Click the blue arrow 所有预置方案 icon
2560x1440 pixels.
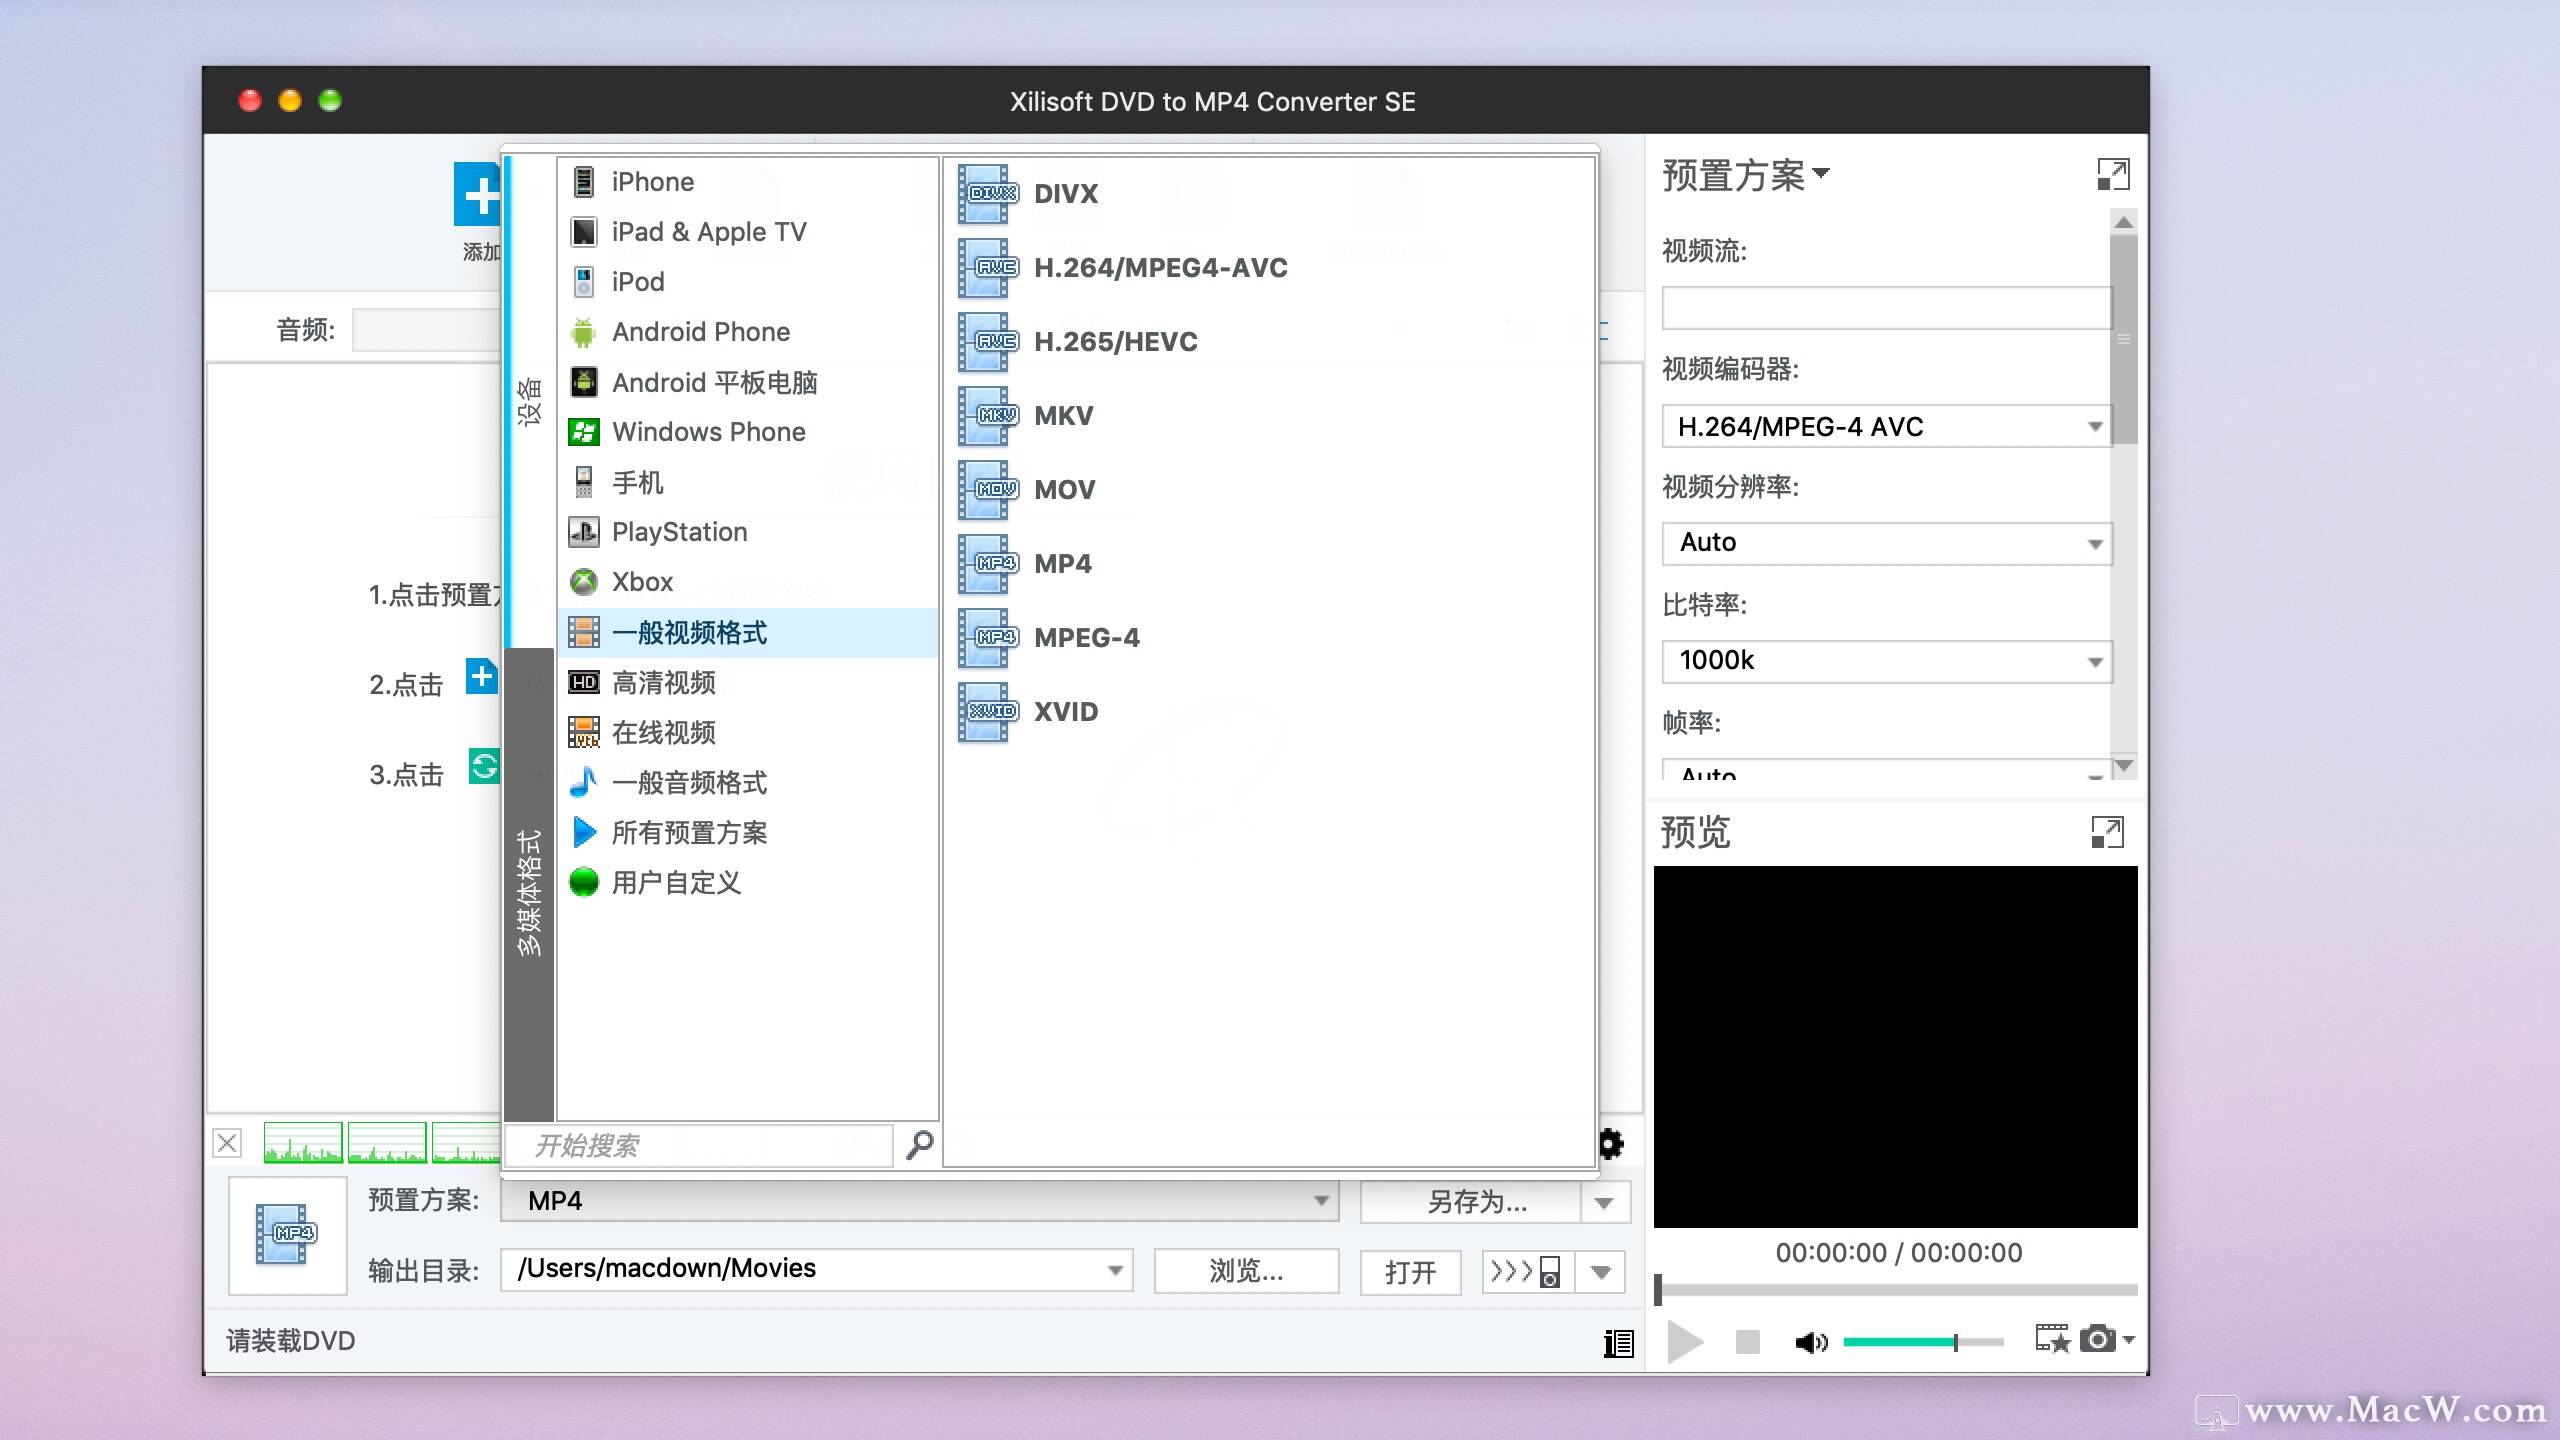[584, 832]
